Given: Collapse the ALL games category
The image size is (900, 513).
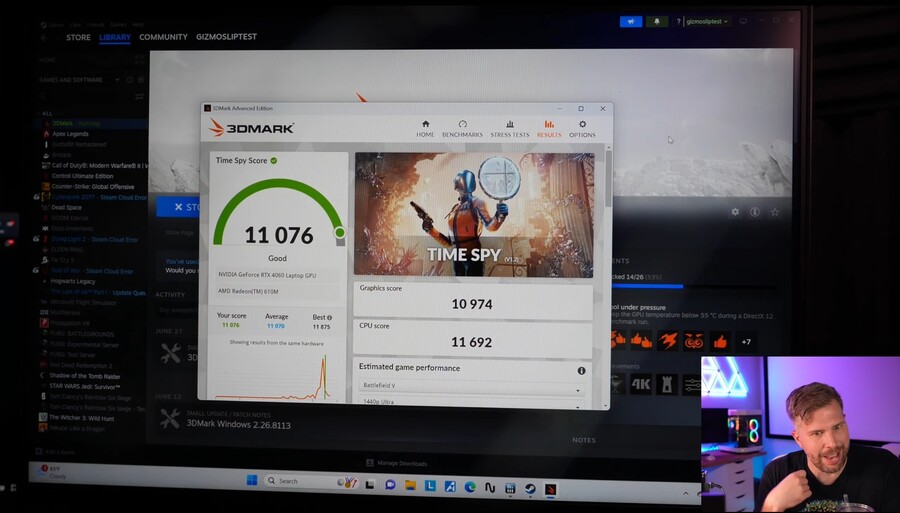Looking at the screenshot, I should click(47, 114).
